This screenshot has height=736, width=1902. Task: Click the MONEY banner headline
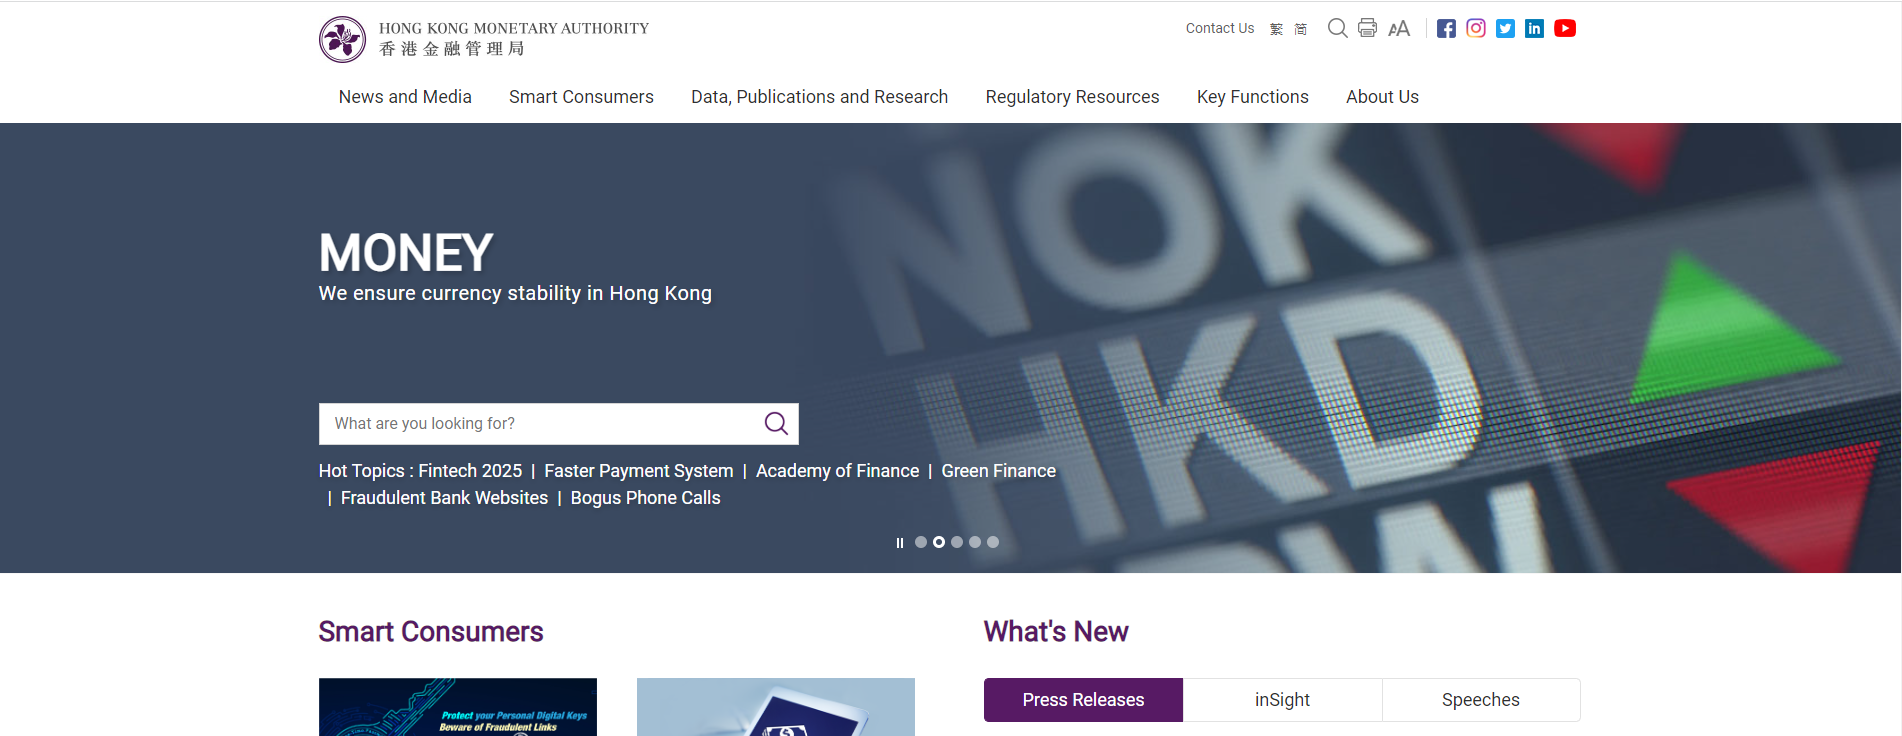pyautogui.click(x=406, y=253)
